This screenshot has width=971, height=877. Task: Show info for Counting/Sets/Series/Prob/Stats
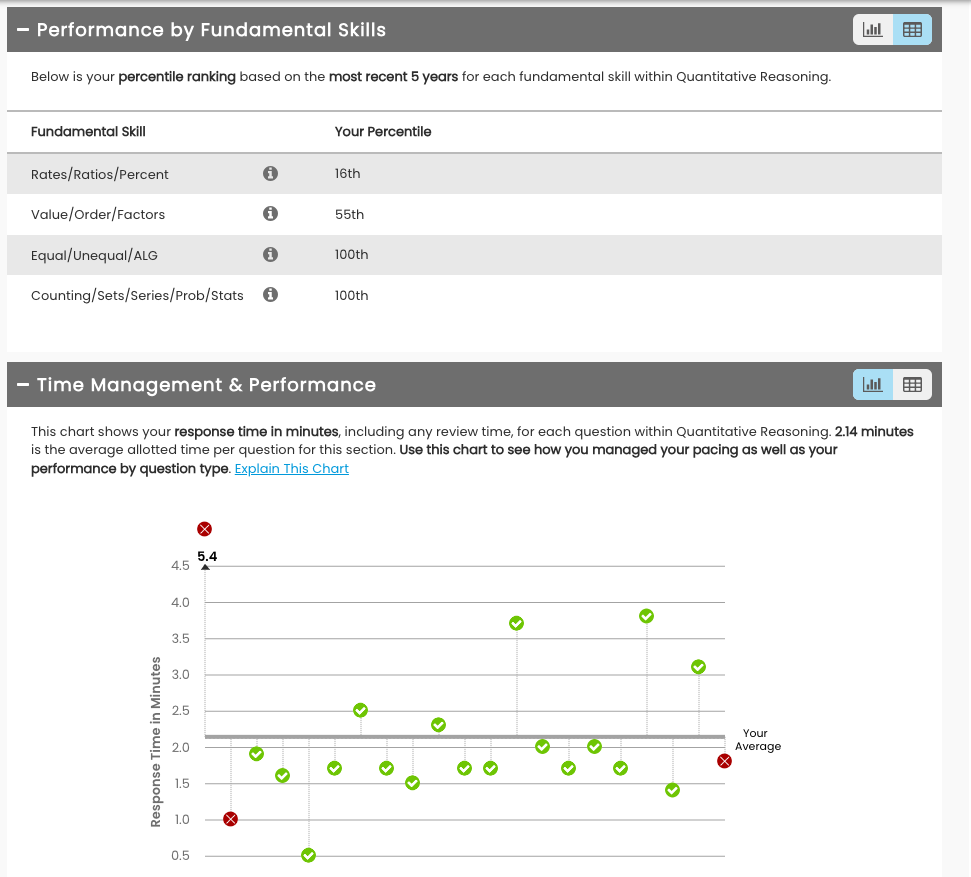[x=270, y=295]
